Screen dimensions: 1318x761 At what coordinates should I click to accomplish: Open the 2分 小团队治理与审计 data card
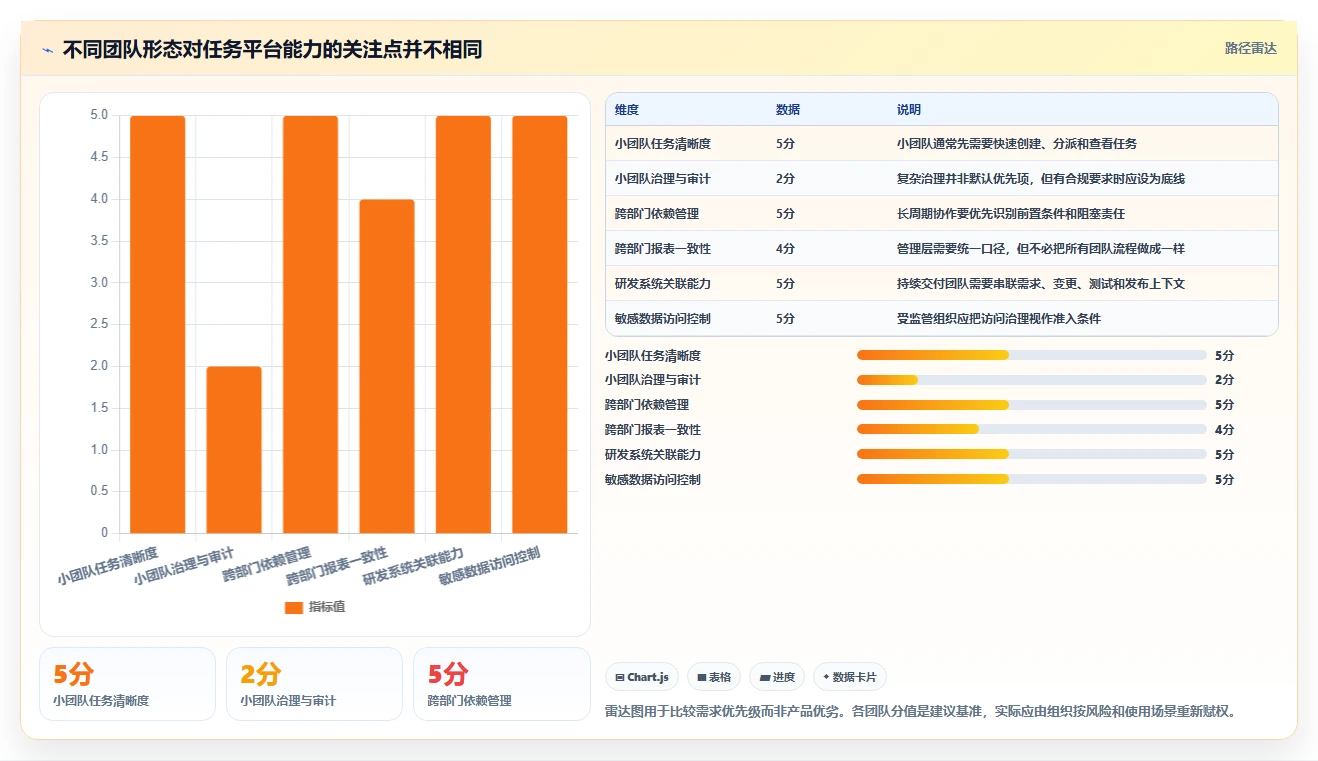[314, 684]
